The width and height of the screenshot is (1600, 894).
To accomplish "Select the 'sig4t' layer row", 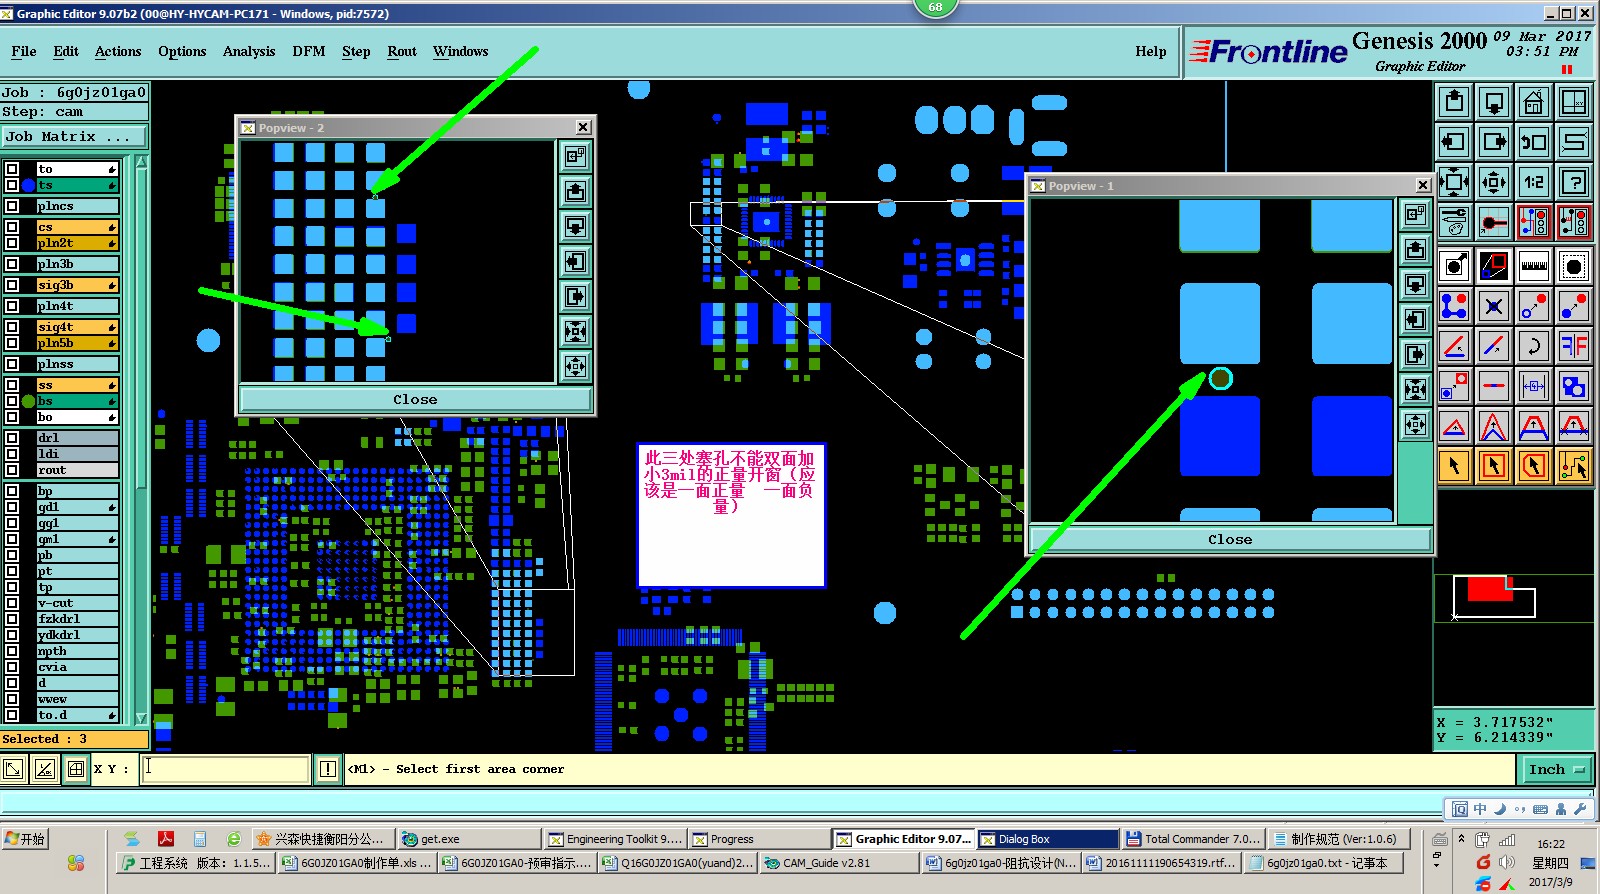I will point(77,327).
